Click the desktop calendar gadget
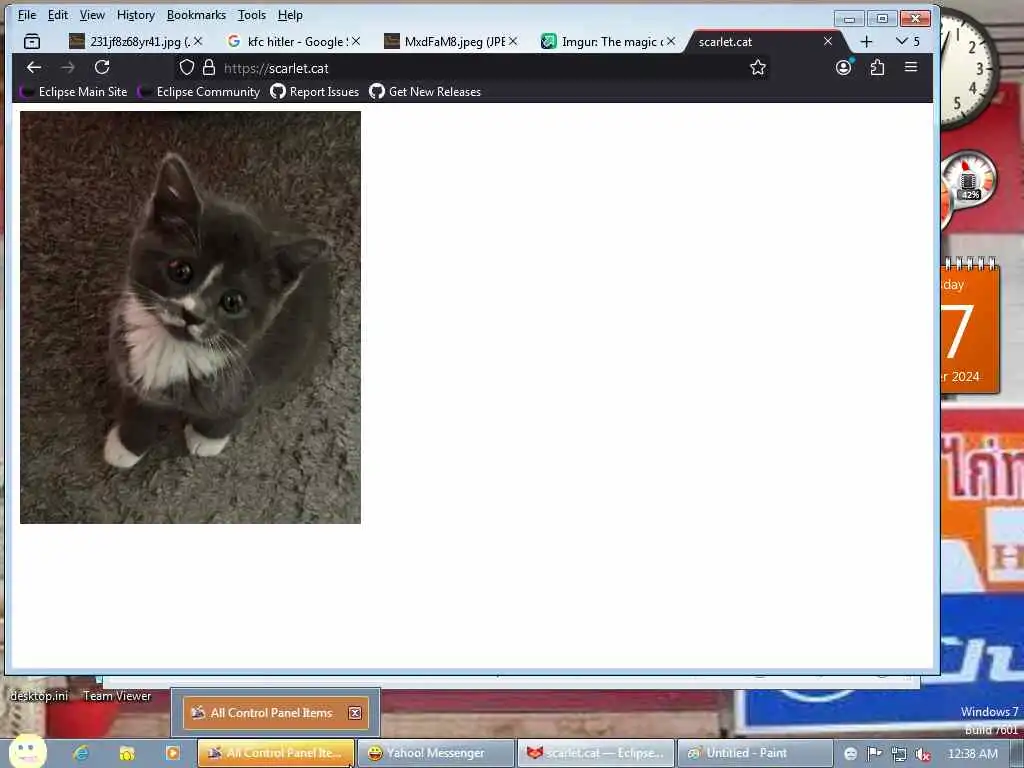 pos(970,327)
